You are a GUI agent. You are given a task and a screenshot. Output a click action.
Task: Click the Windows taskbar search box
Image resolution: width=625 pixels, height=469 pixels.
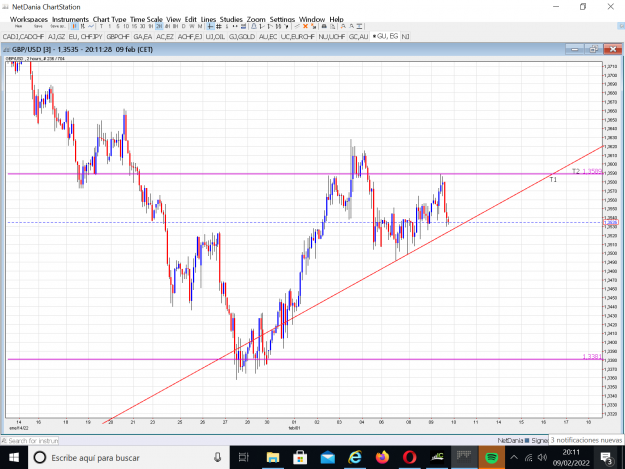(x=128, y=457)
